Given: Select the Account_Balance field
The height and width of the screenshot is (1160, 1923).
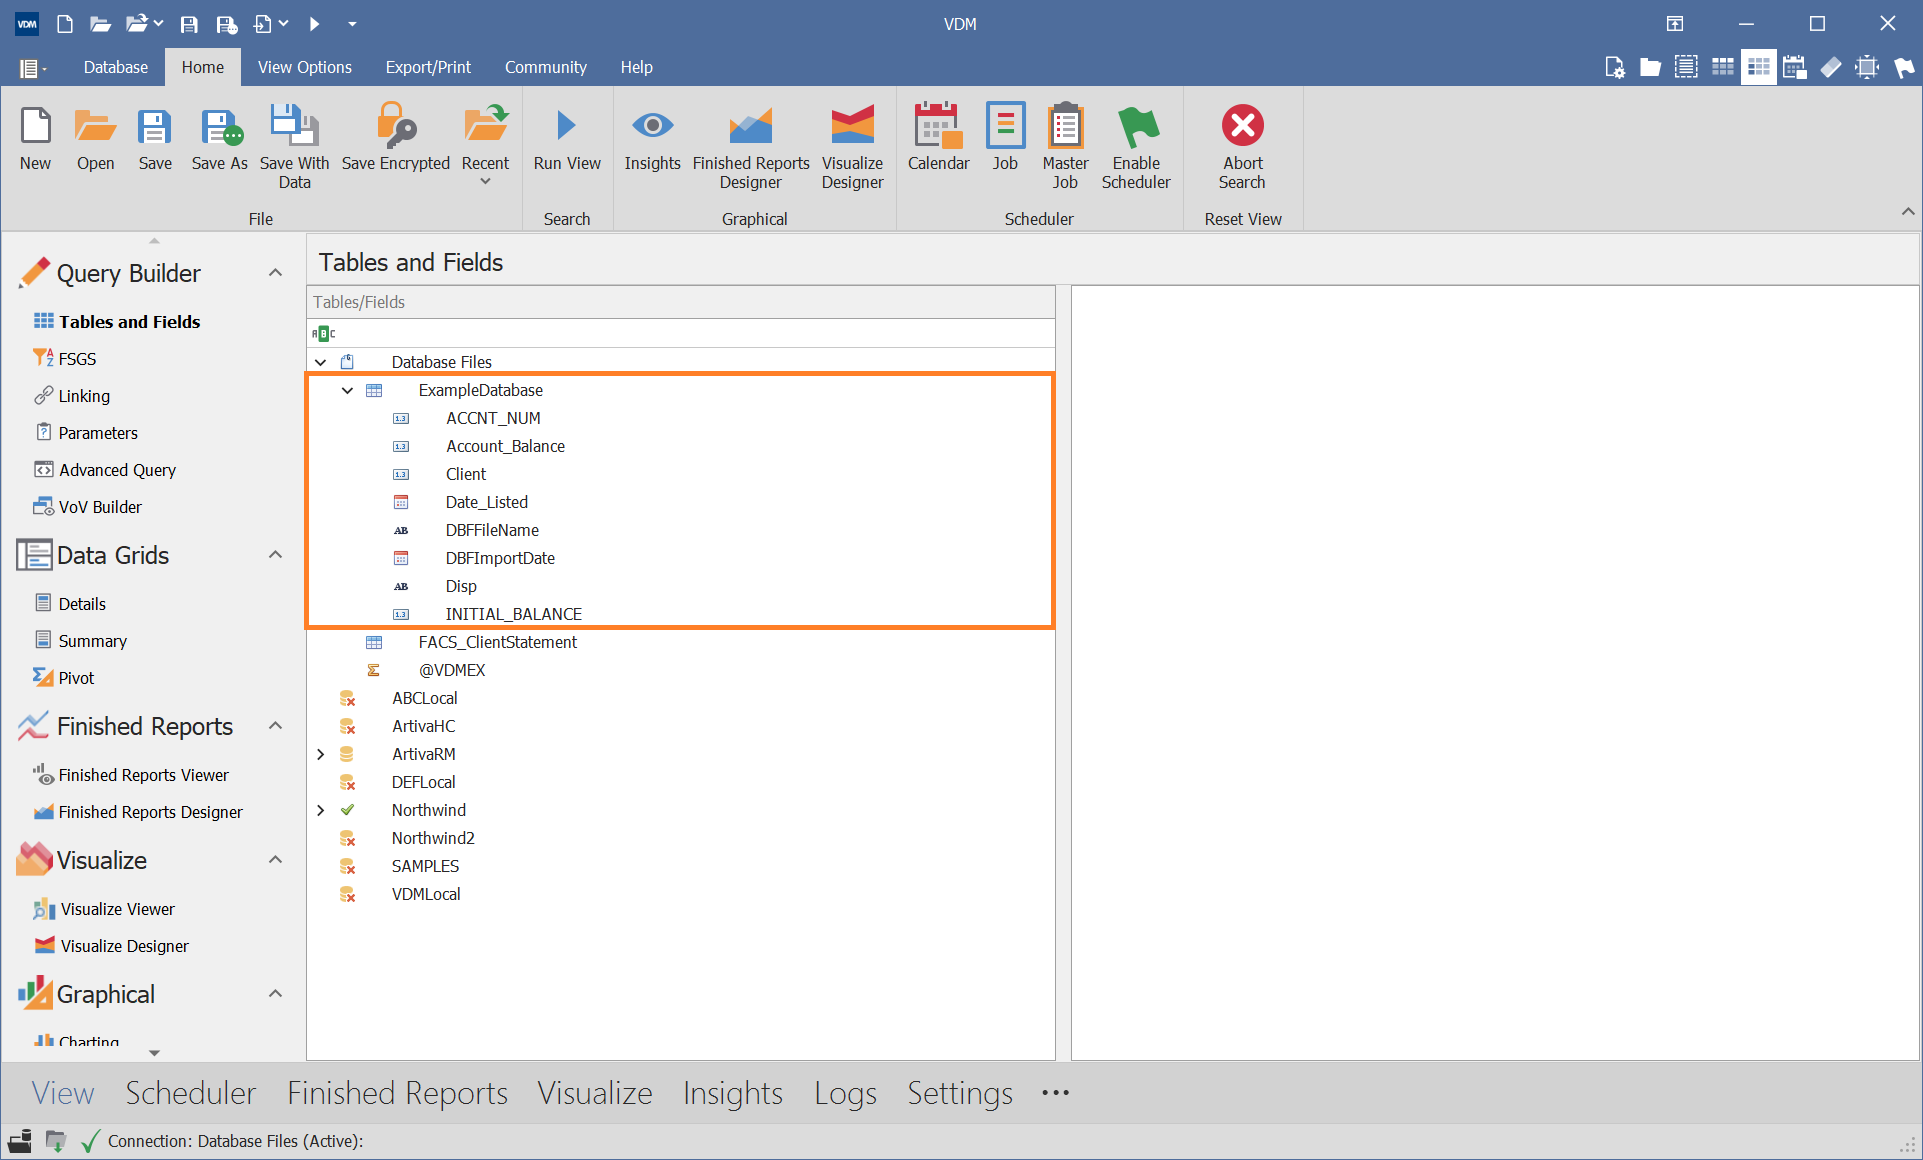Looking at the screenshot, I should [x=505, y=446].
